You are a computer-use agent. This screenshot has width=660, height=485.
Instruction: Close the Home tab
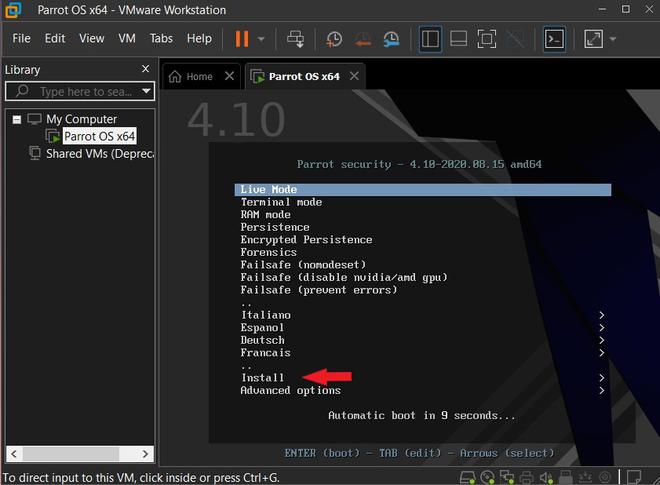point(229,76)
